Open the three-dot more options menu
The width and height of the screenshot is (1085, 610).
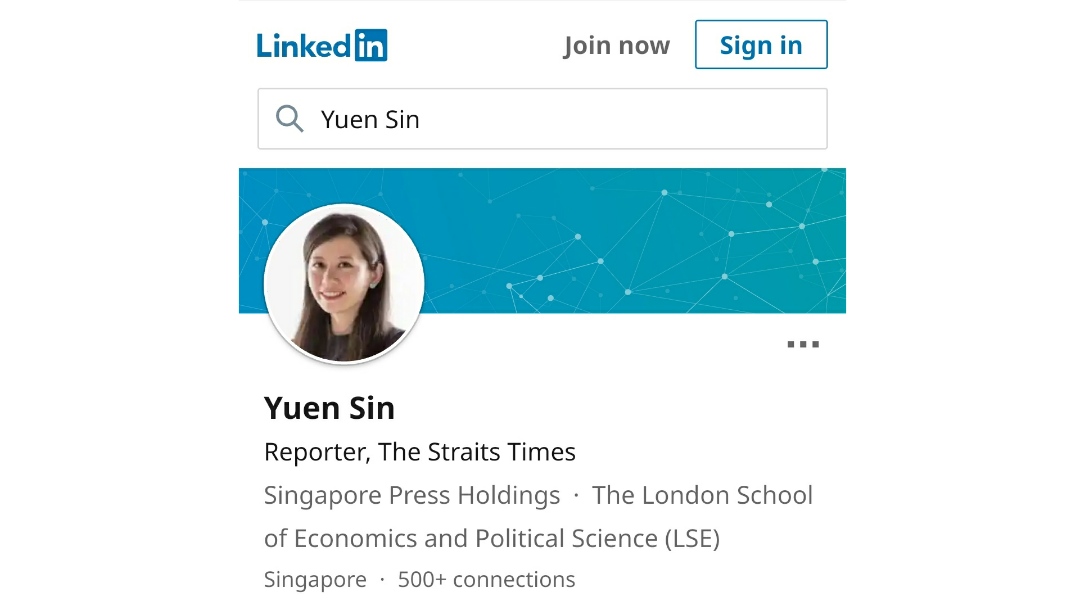click(x=803, y=345)
